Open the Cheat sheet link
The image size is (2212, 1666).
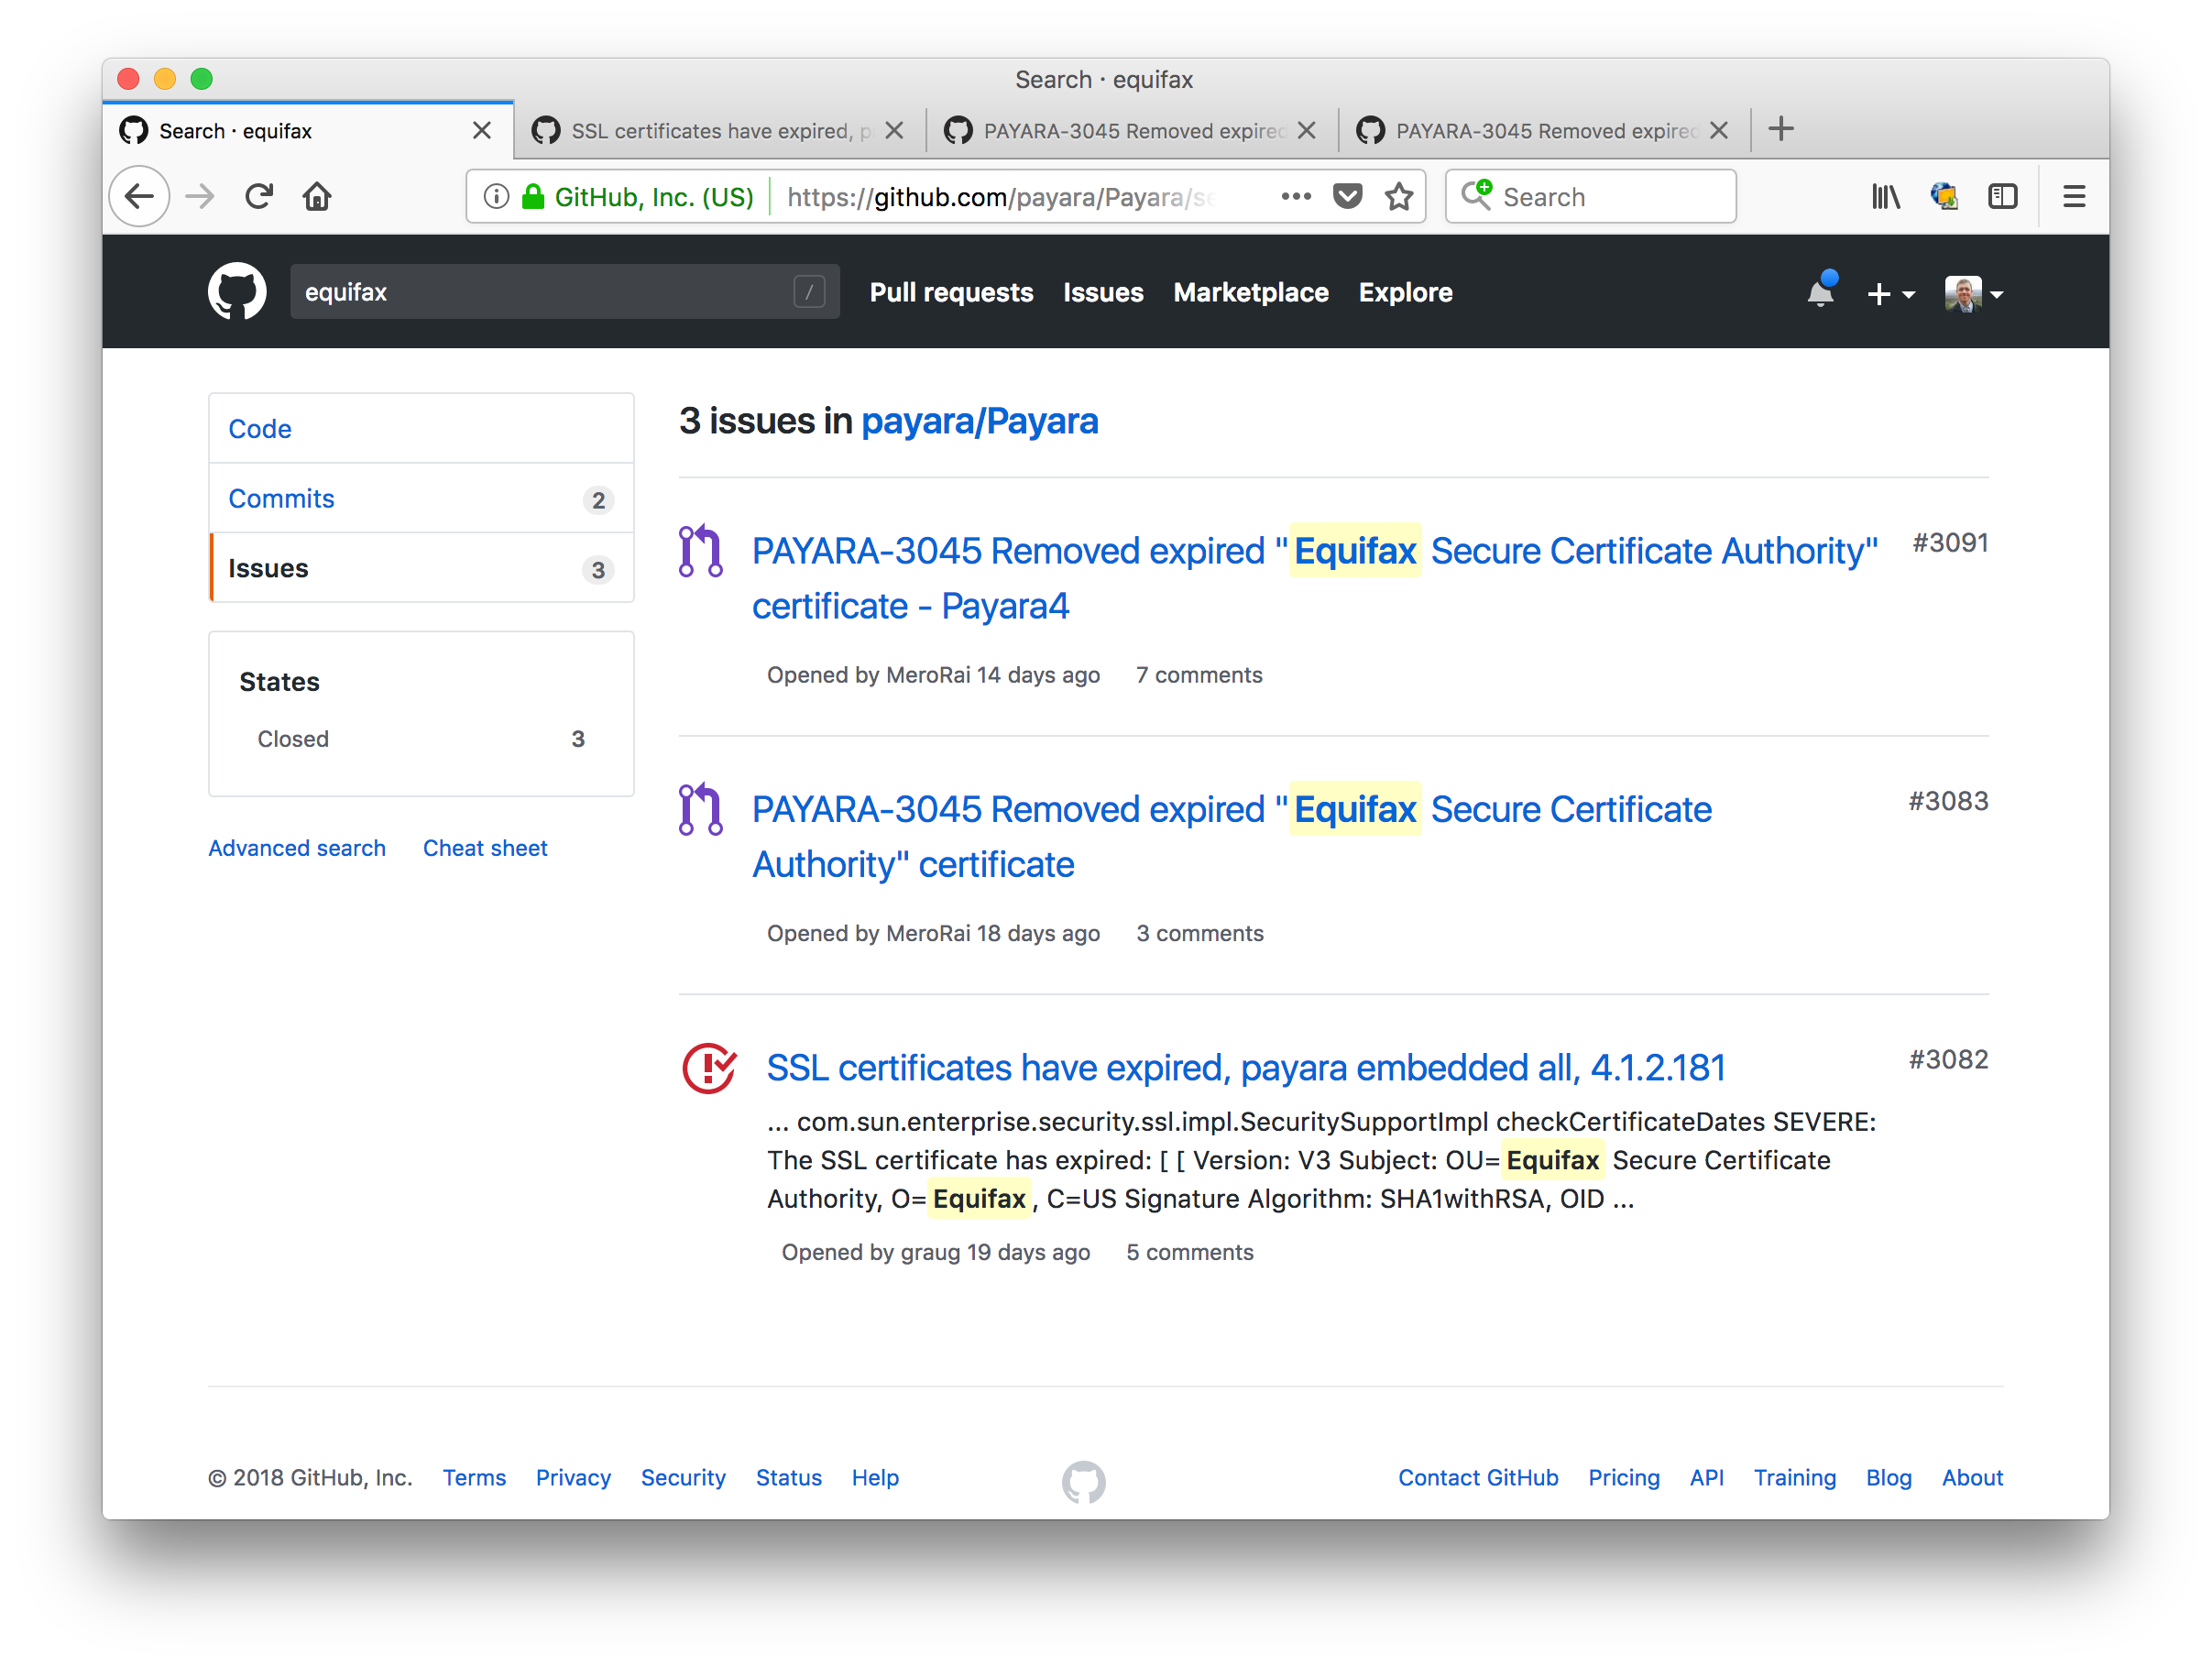pos(485,848)
